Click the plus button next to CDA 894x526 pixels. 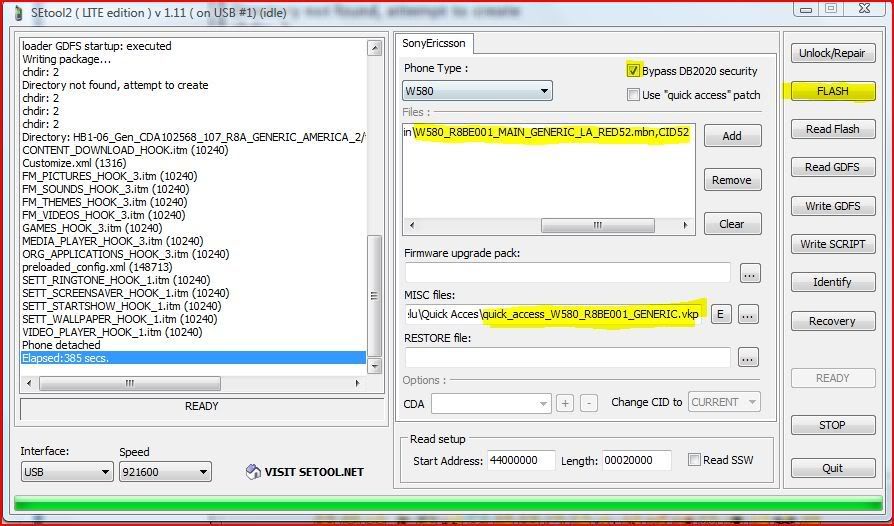click(x=565, y=403)
